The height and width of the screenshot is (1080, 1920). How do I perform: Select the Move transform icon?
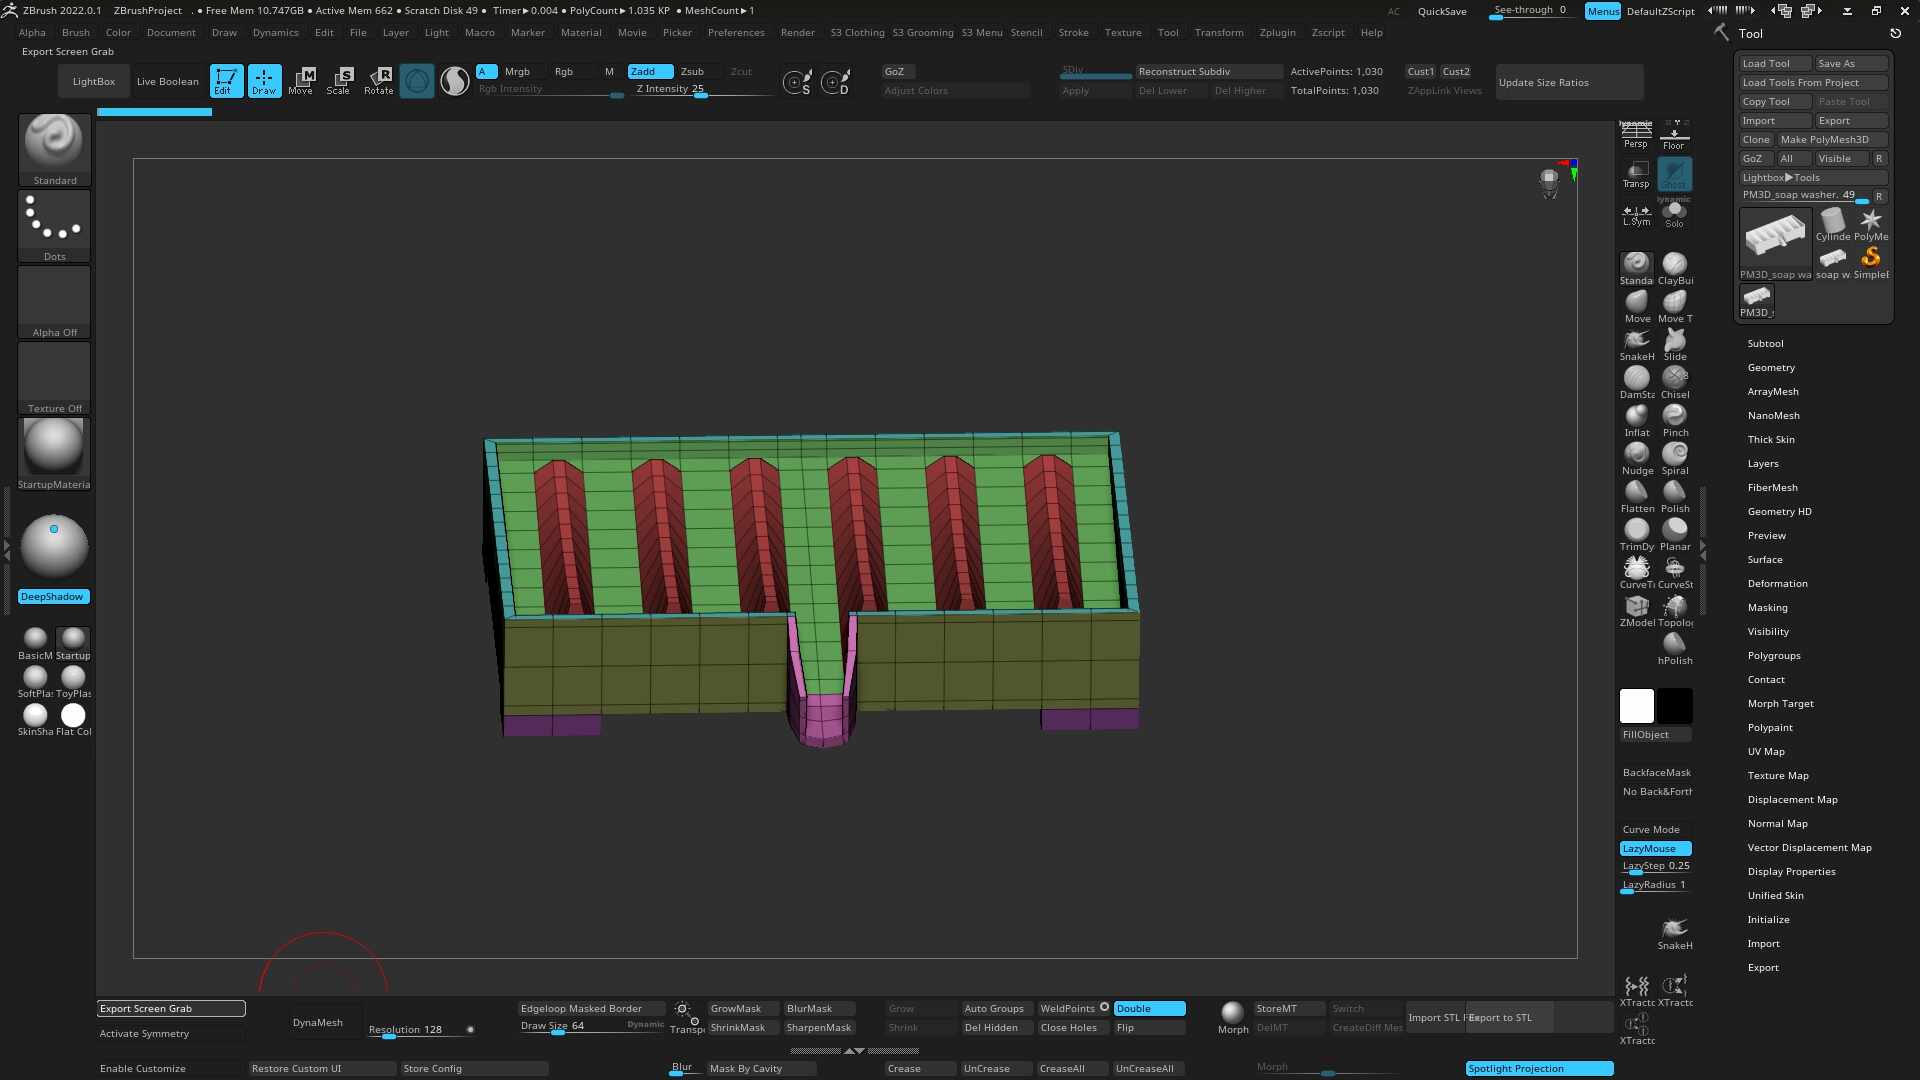[x=301, y=81]
